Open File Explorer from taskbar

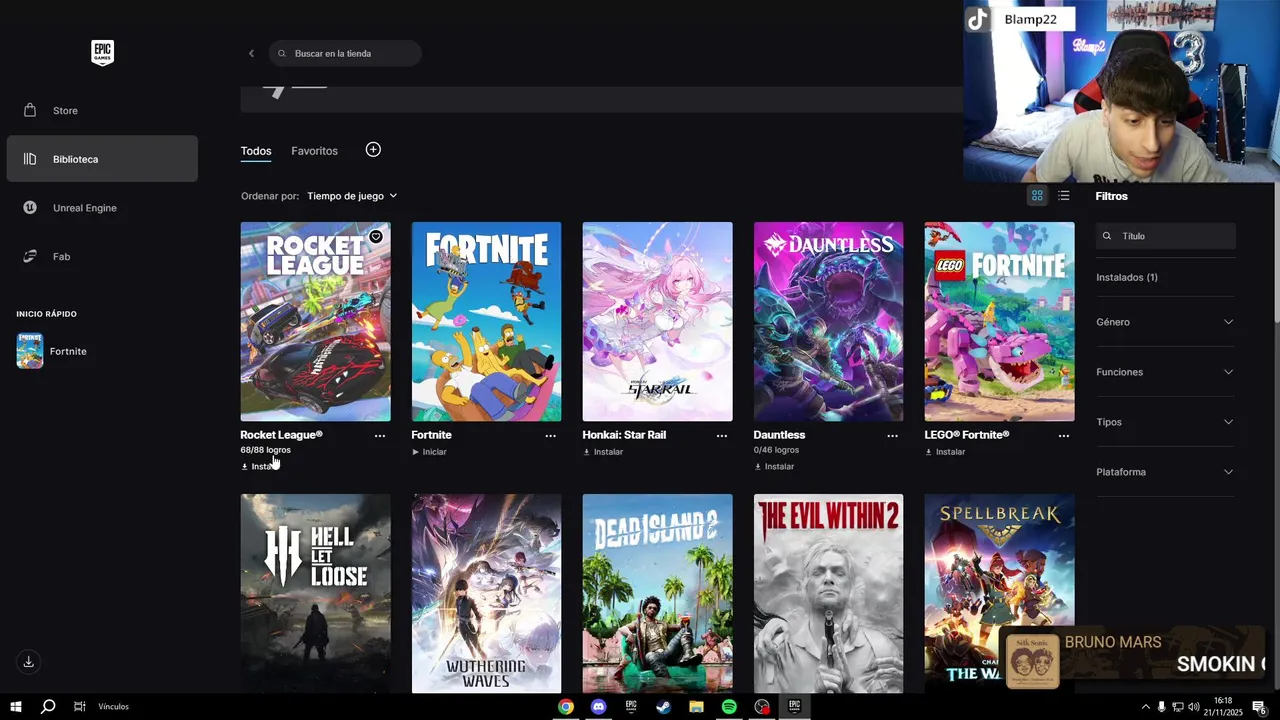tap(696, 707)
